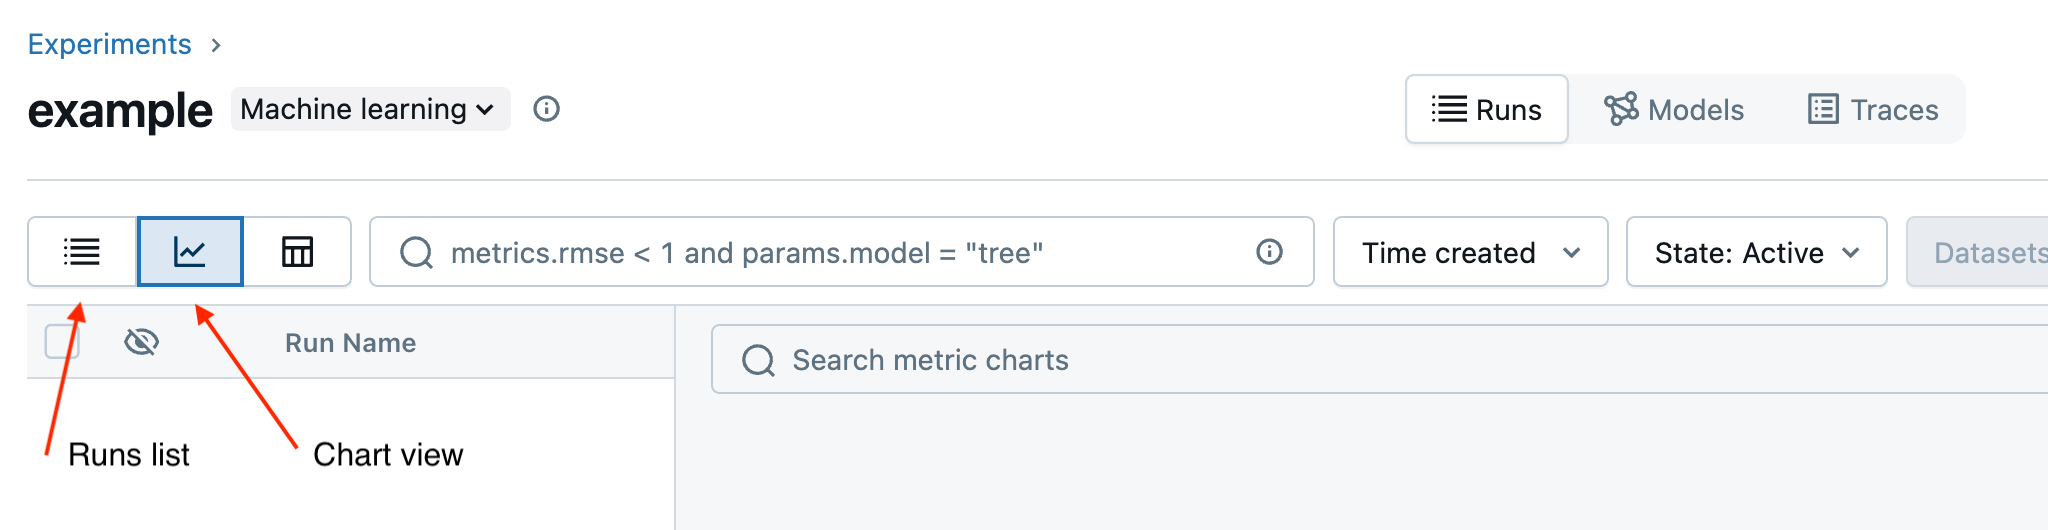Open the Machine learning type dropdown
Image resolution: width=2048 pixels, height=530 pixels.
pyautogui.click(x=370, y=109)
